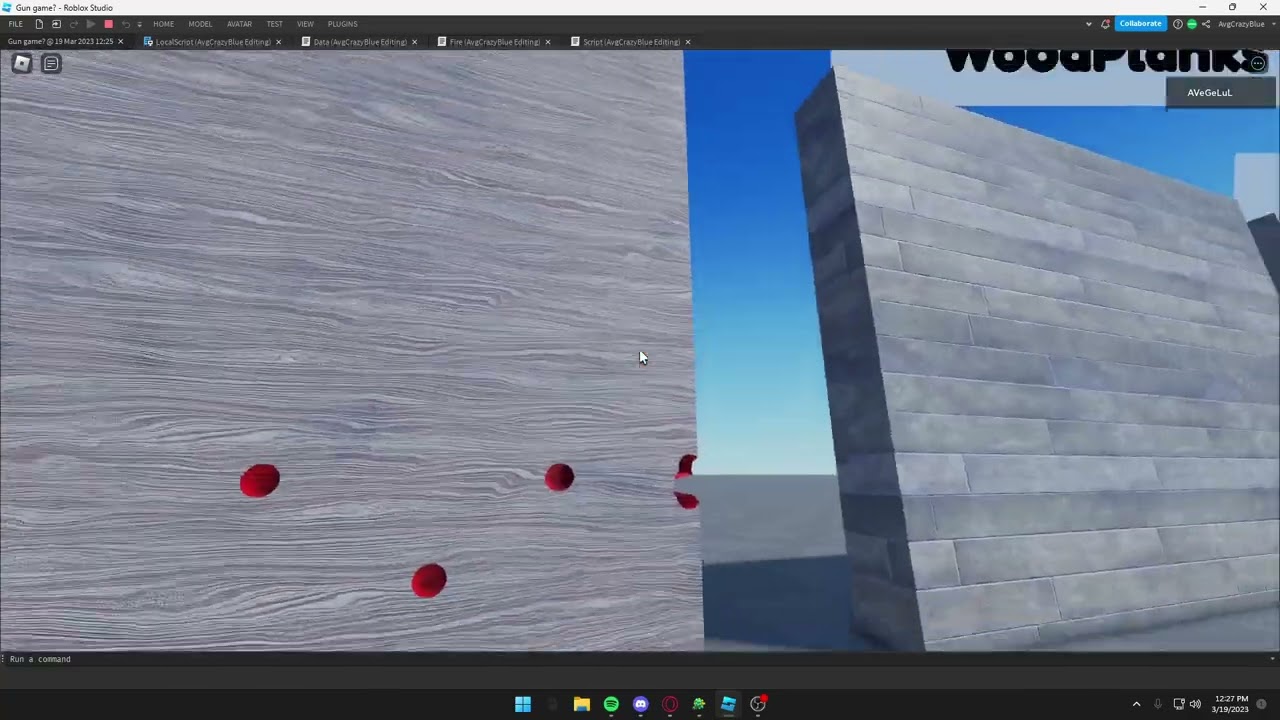The image size is (1280, 720).
Task: Expand the command bar history dropdown arrow
Action: click(1272, 659)
